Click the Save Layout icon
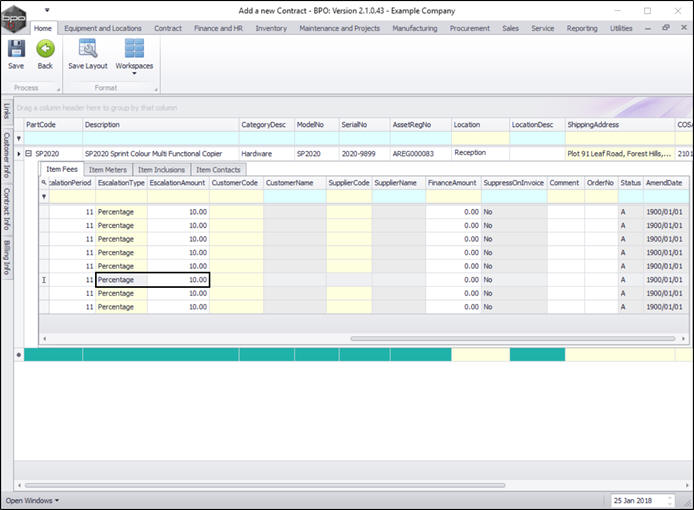This screenshot has height=510, width=694. (88, 49)
